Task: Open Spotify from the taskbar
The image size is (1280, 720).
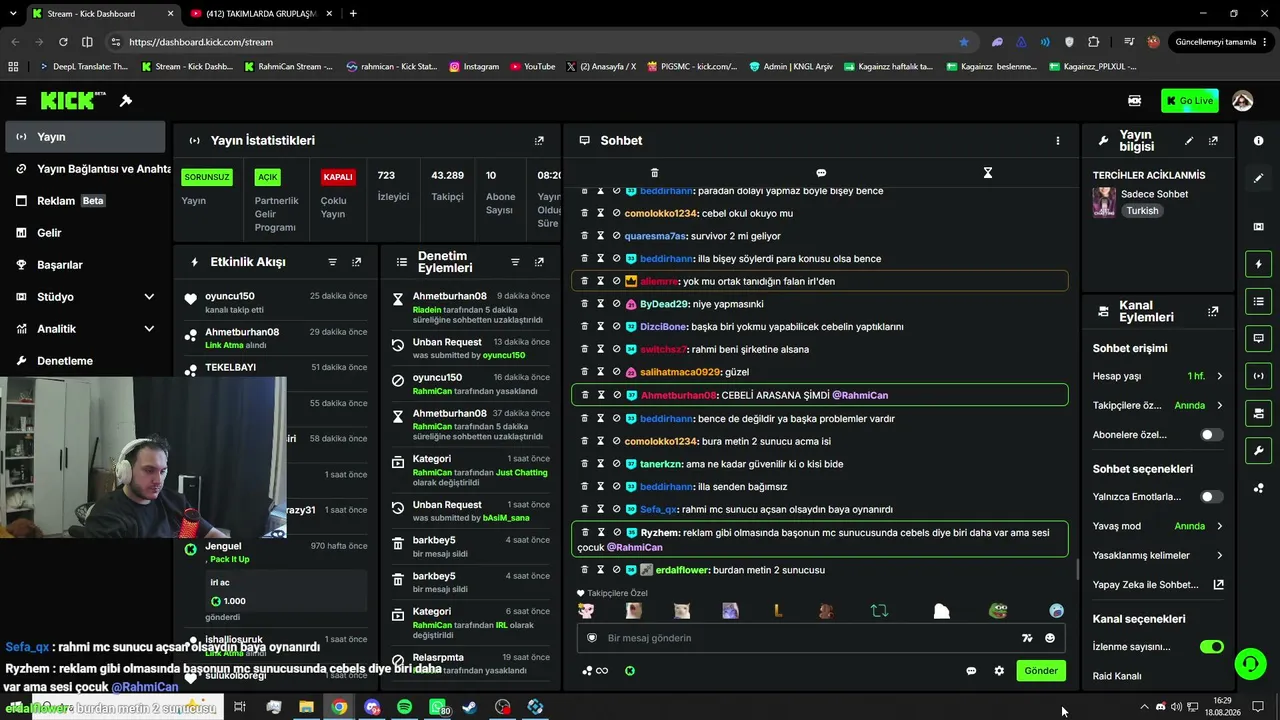Action: pyautogui.click(x=404, y=707)
